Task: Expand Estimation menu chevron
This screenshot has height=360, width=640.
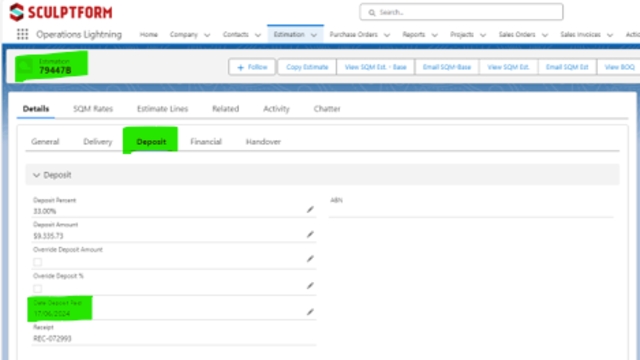Action: (x=314, y=35)
